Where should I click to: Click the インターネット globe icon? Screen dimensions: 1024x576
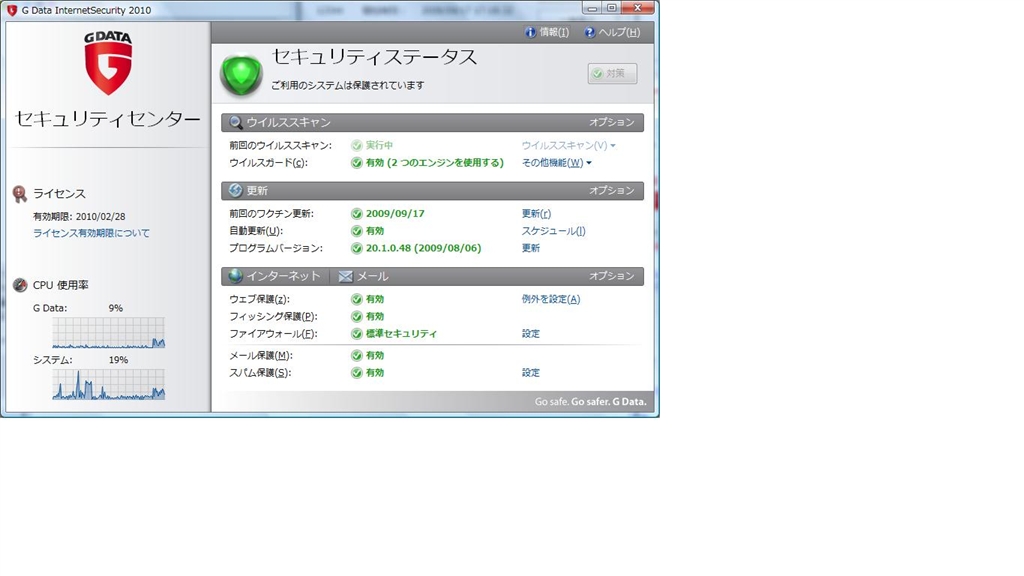coord(236,276)
